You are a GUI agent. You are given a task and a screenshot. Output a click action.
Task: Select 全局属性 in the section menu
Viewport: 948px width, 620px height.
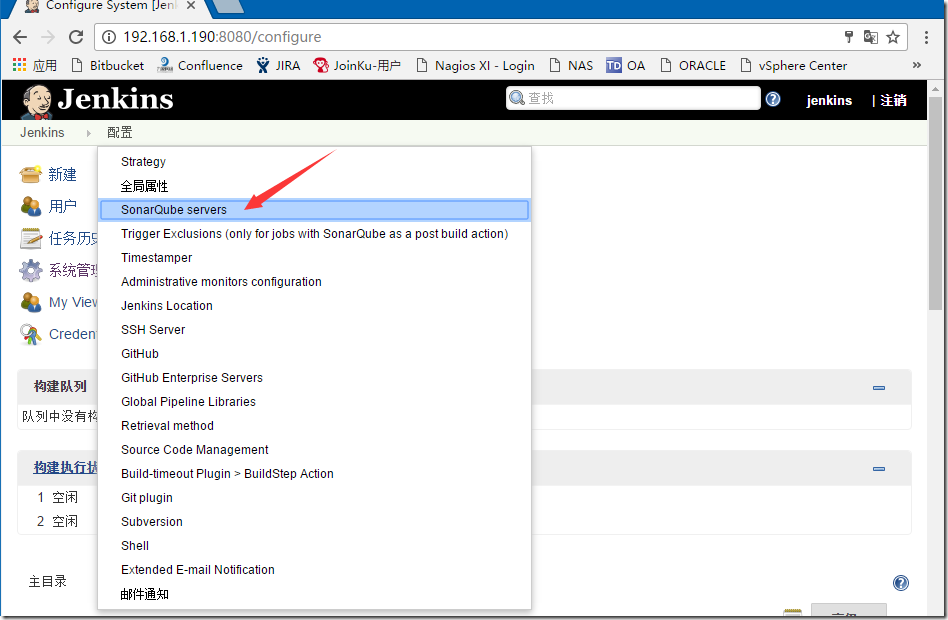(x=314, y=186)
